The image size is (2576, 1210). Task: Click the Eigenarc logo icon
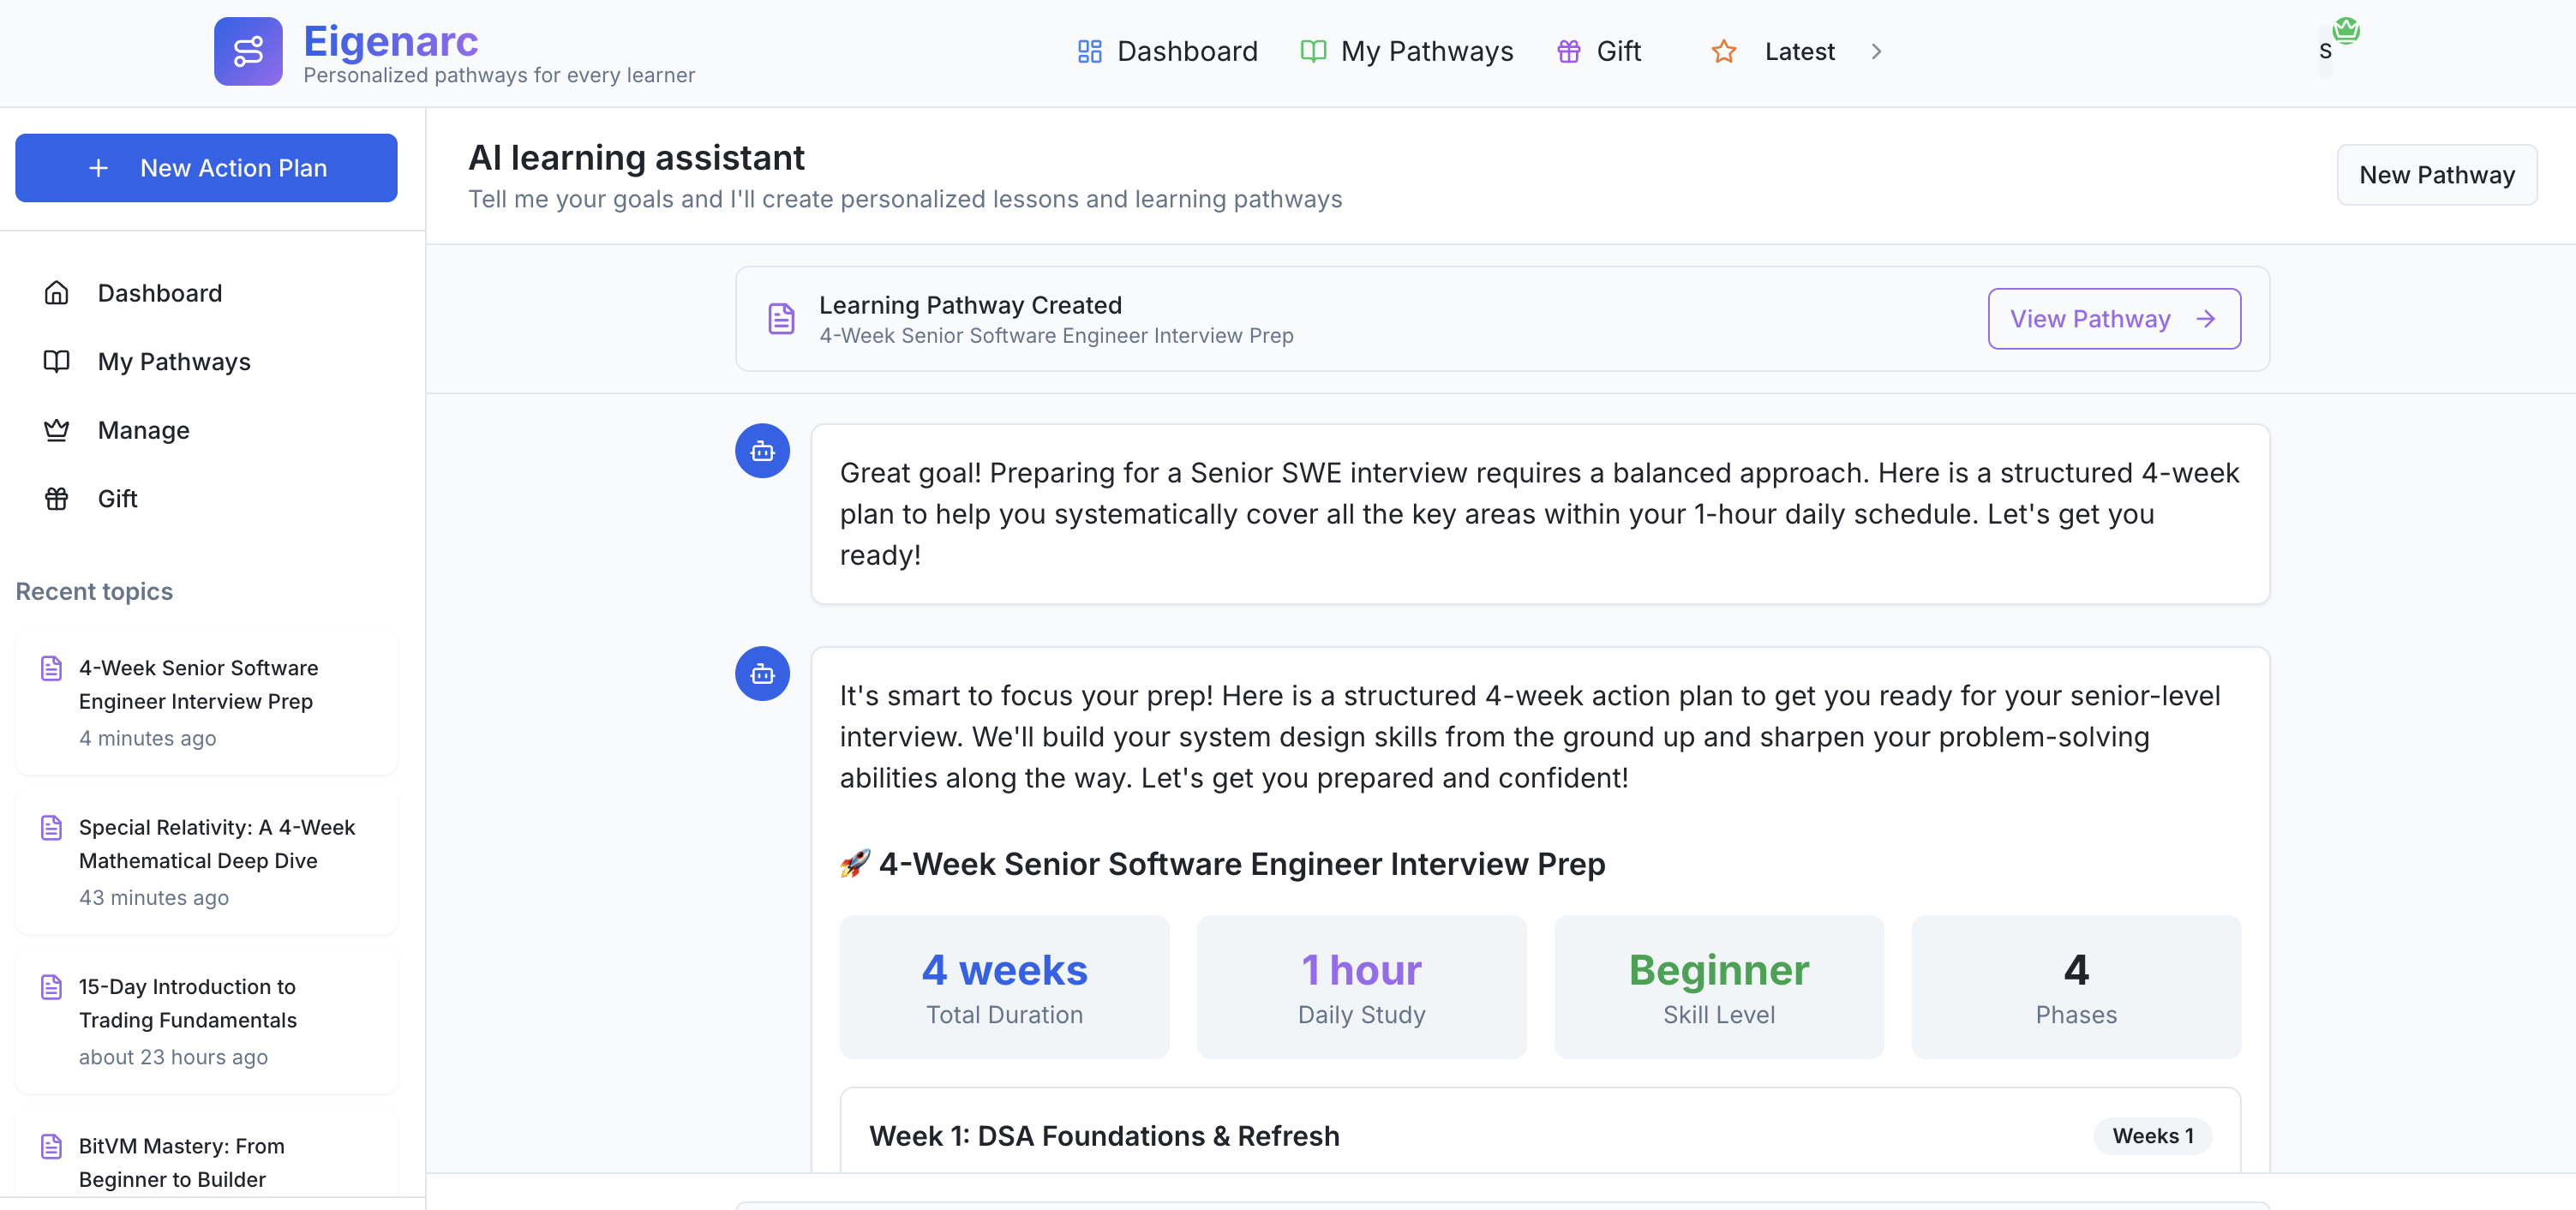(248, 51)
